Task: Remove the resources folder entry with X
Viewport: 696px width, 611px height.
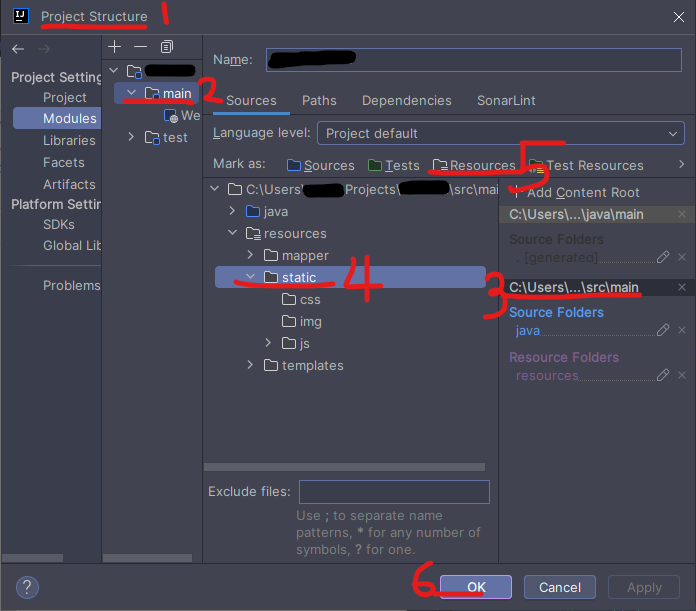Action: [x=682, y=375]
